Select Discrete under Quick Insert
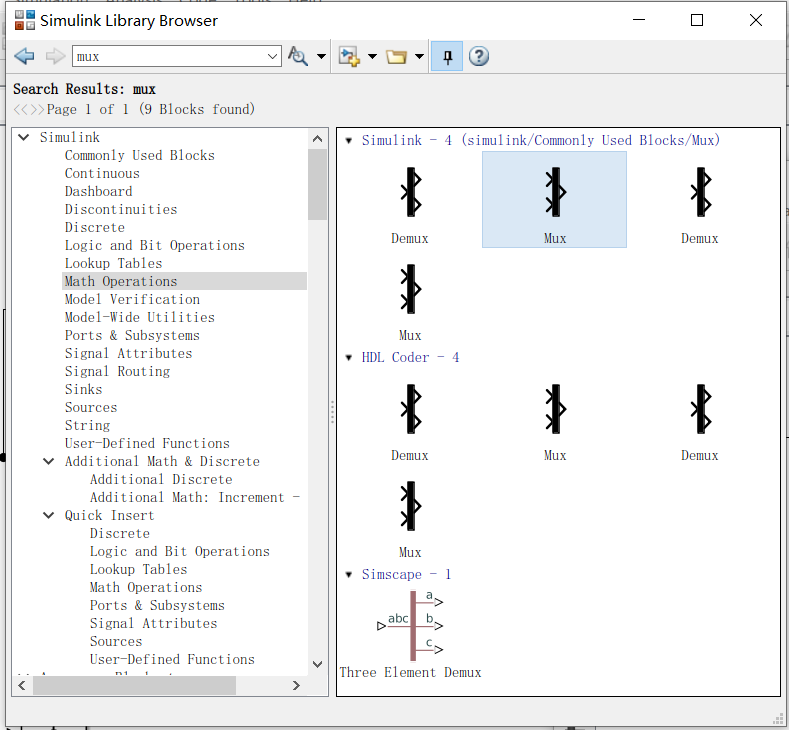789x730 pixels. point(120,533)
